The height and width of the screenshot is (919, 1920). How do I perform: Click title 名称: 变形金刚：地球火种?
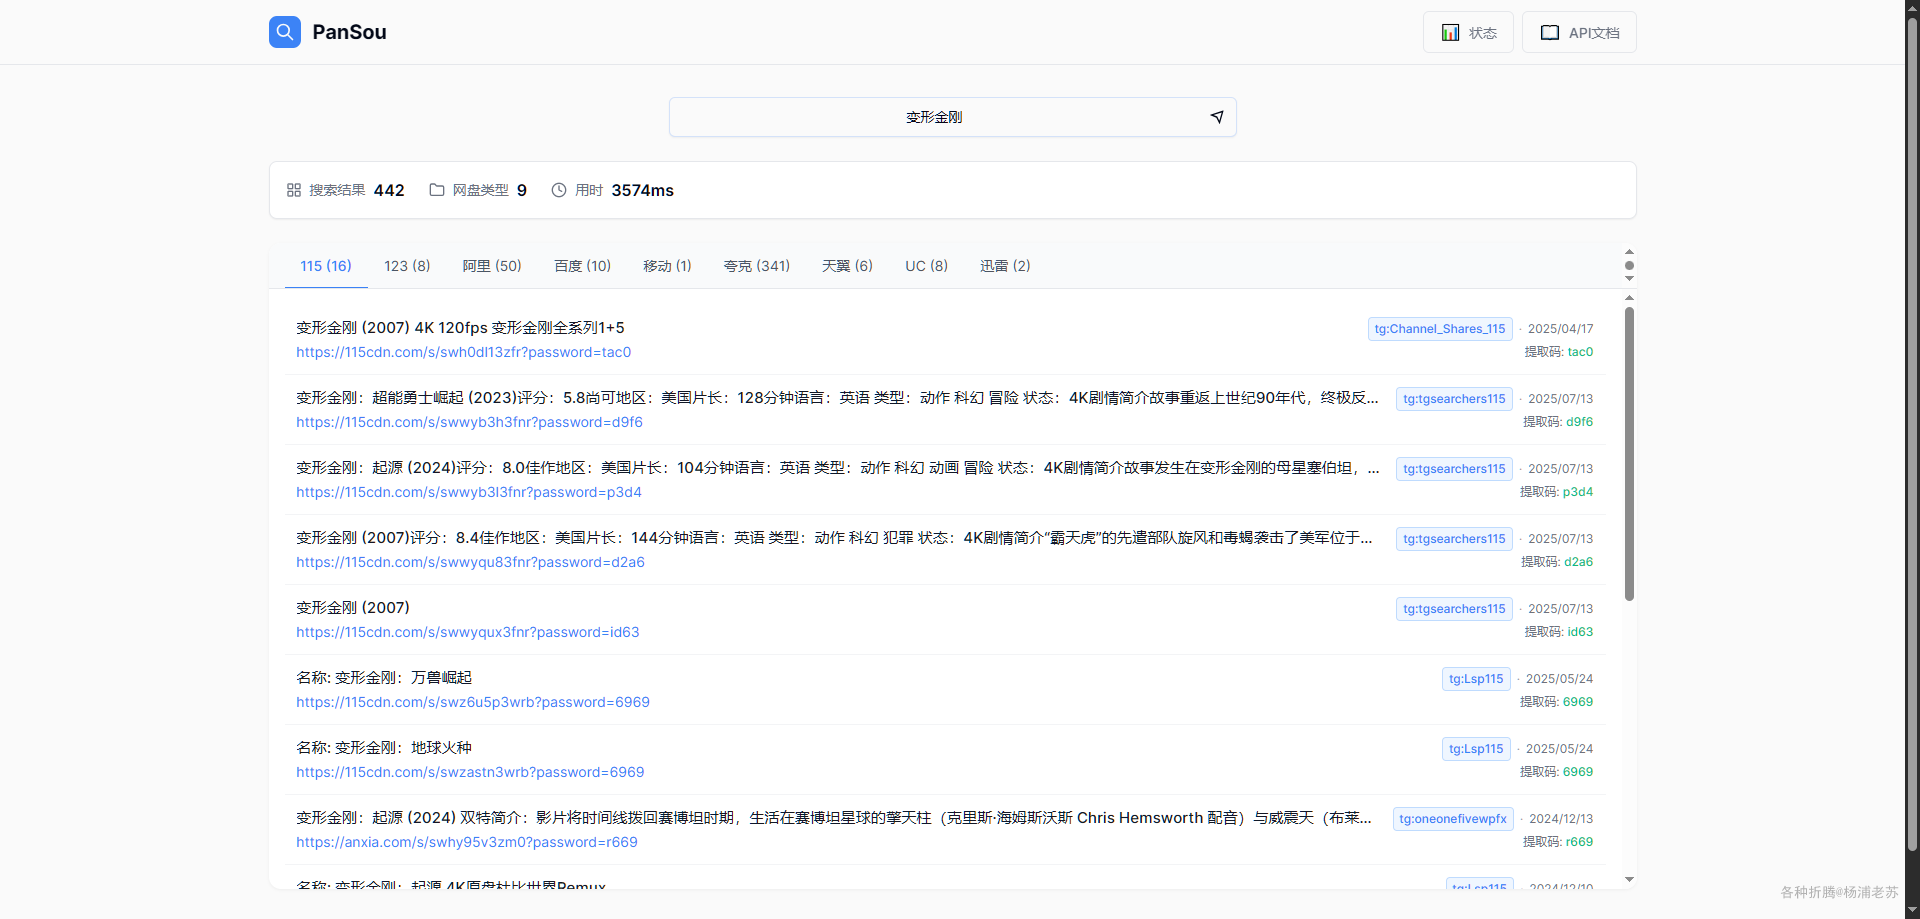click(x=384, y=748)
